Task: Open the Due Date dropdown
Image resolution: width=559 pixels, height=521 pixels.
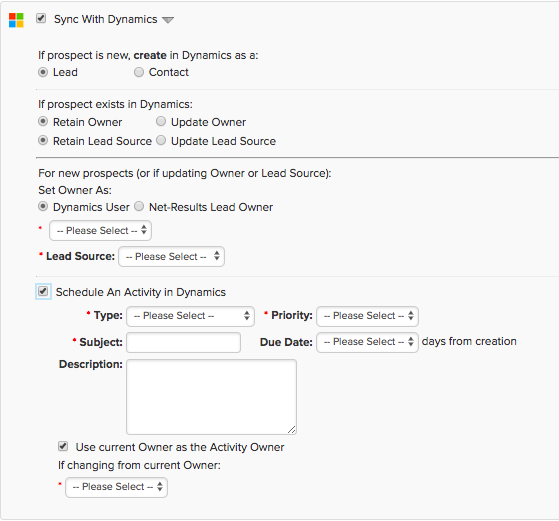Action: click(x=368, y=342)
